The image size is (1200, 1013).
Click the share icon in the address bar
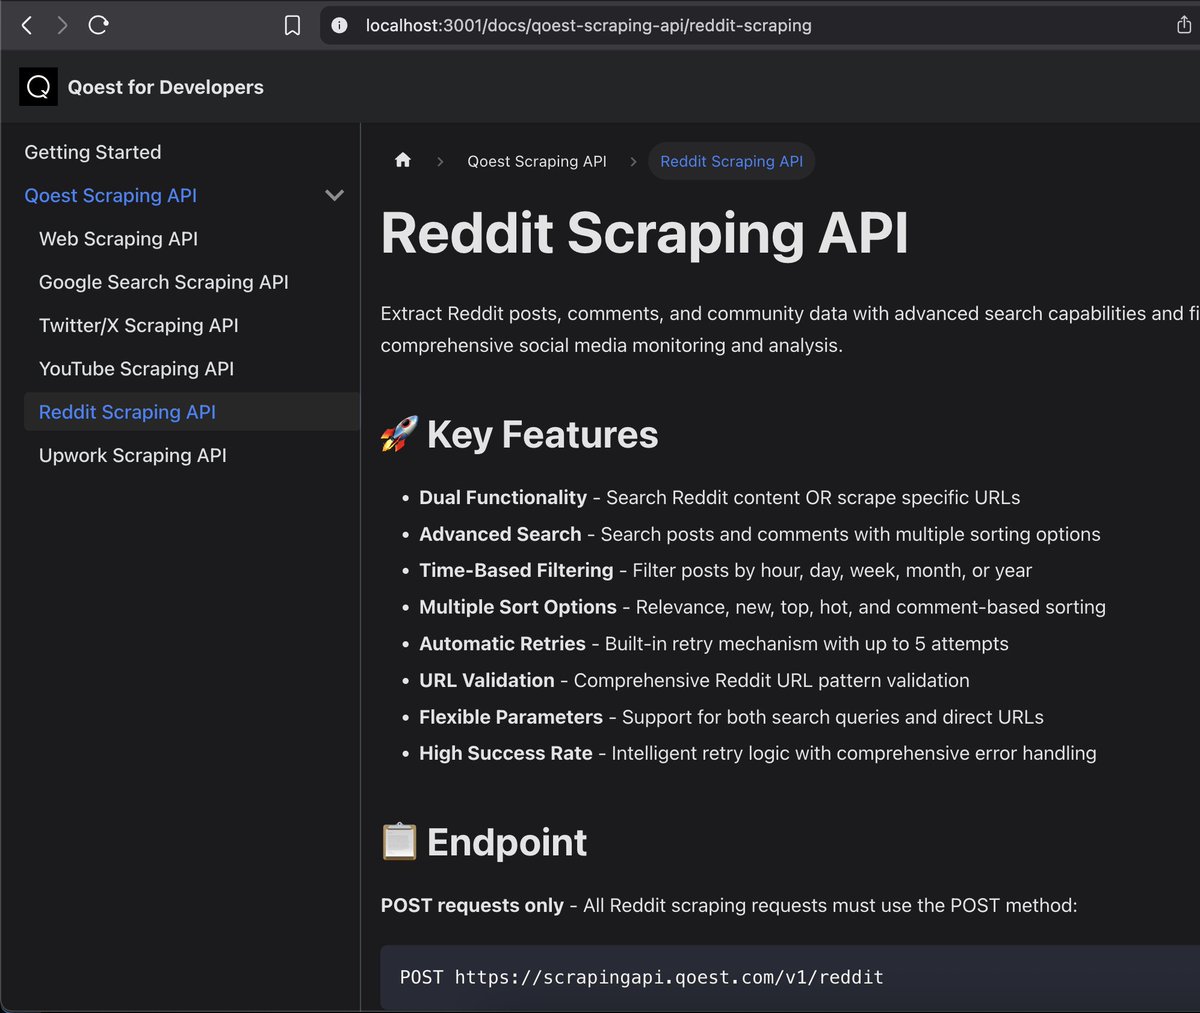pyautogui.click(x=1184, y=25)
